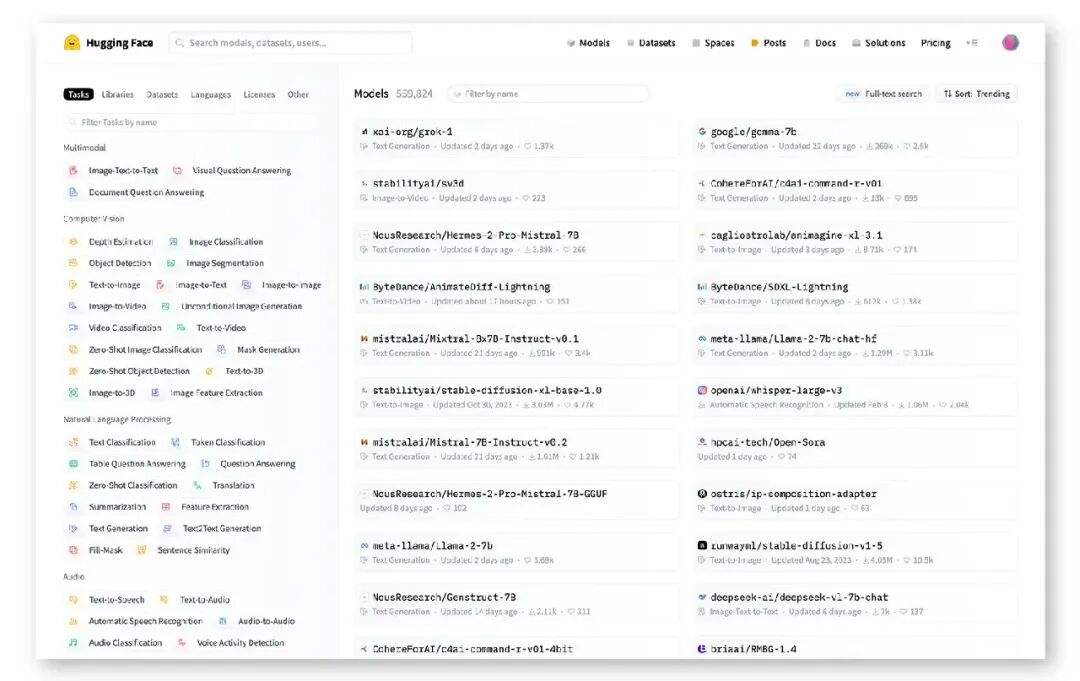Go to Spaces in top navigation

click(x=713, y=43)
